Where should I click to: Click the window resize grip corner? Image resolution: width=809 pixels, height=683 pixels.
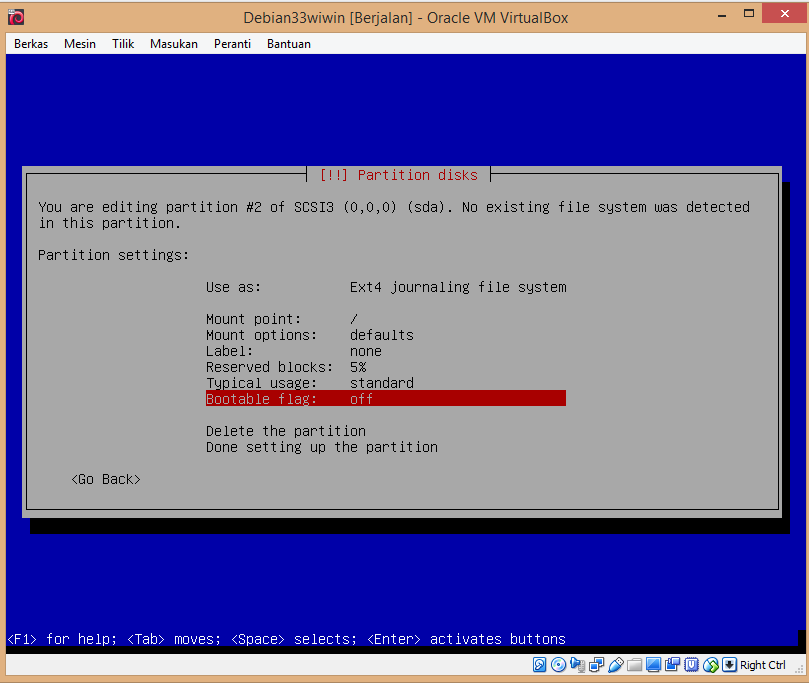[x=799, y=669]
